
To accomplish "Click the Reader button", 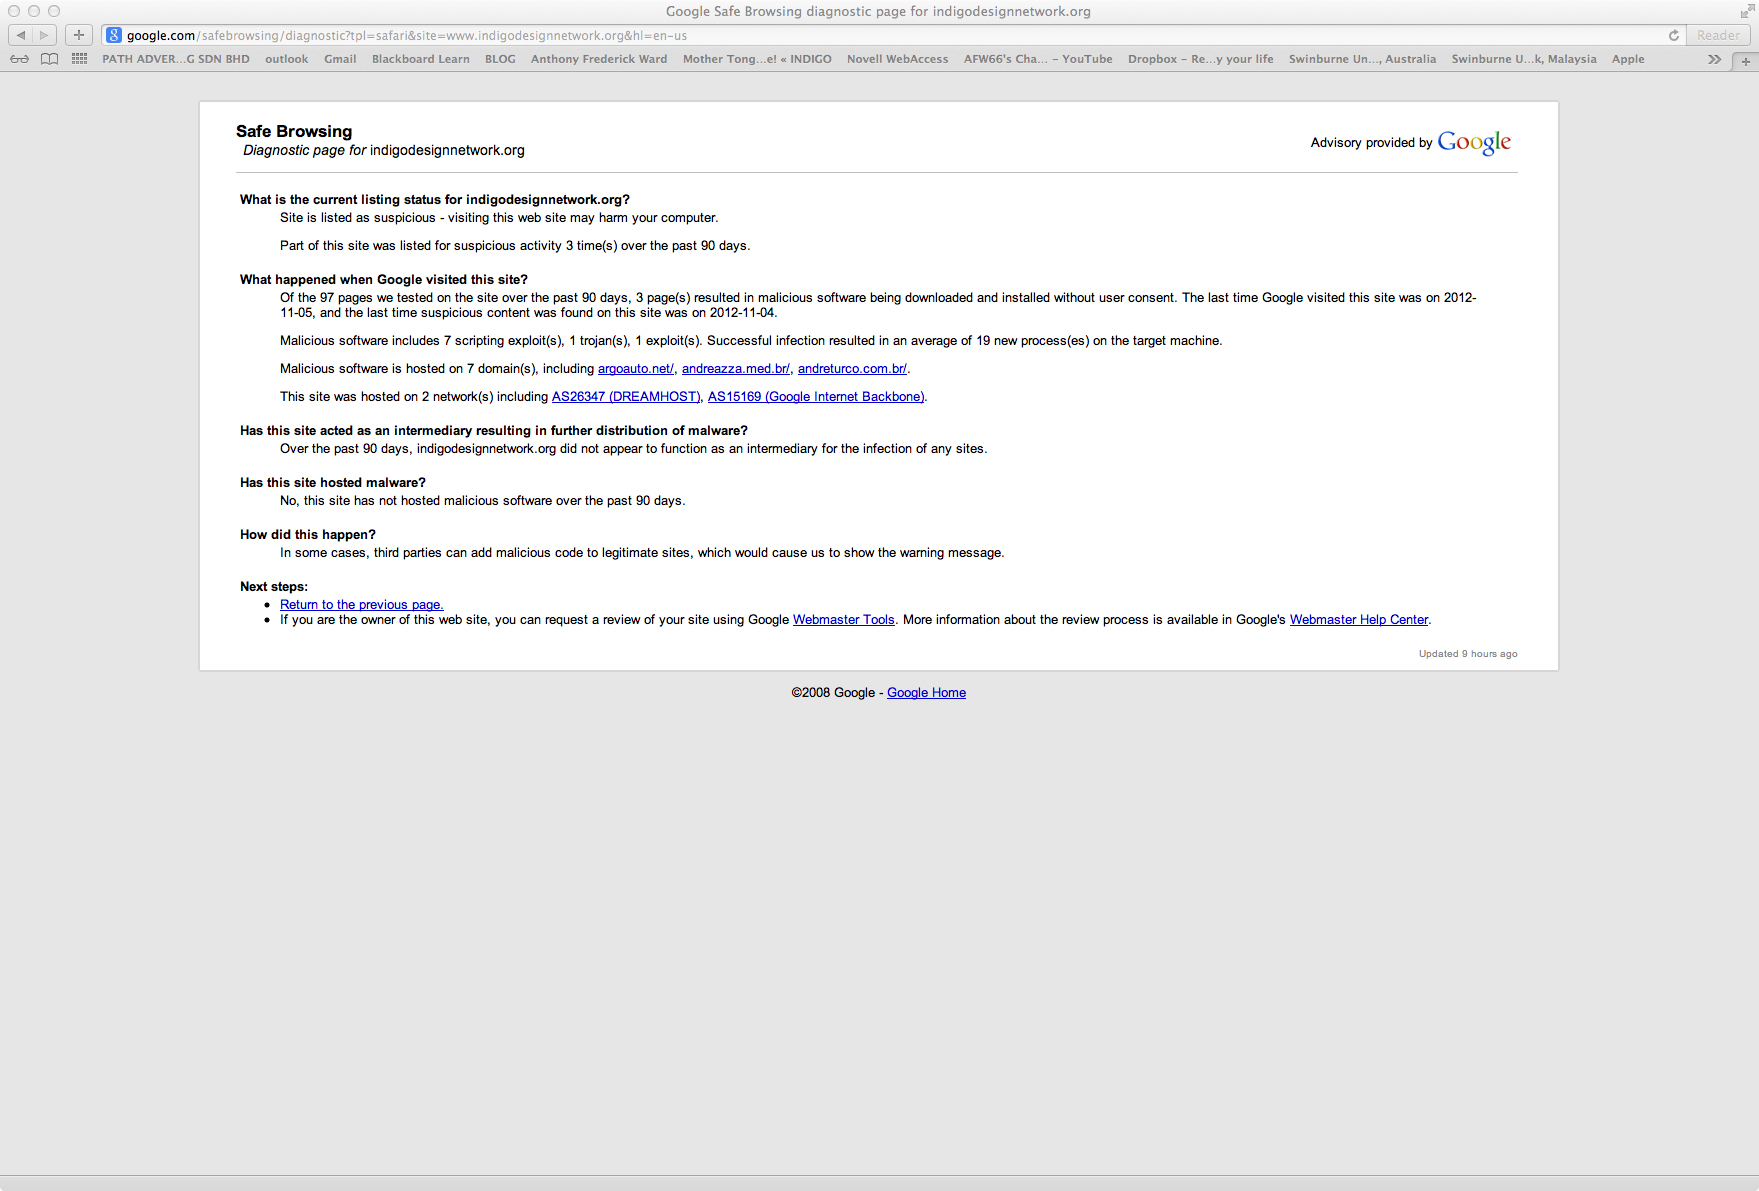I will [x=1718, y=35].
